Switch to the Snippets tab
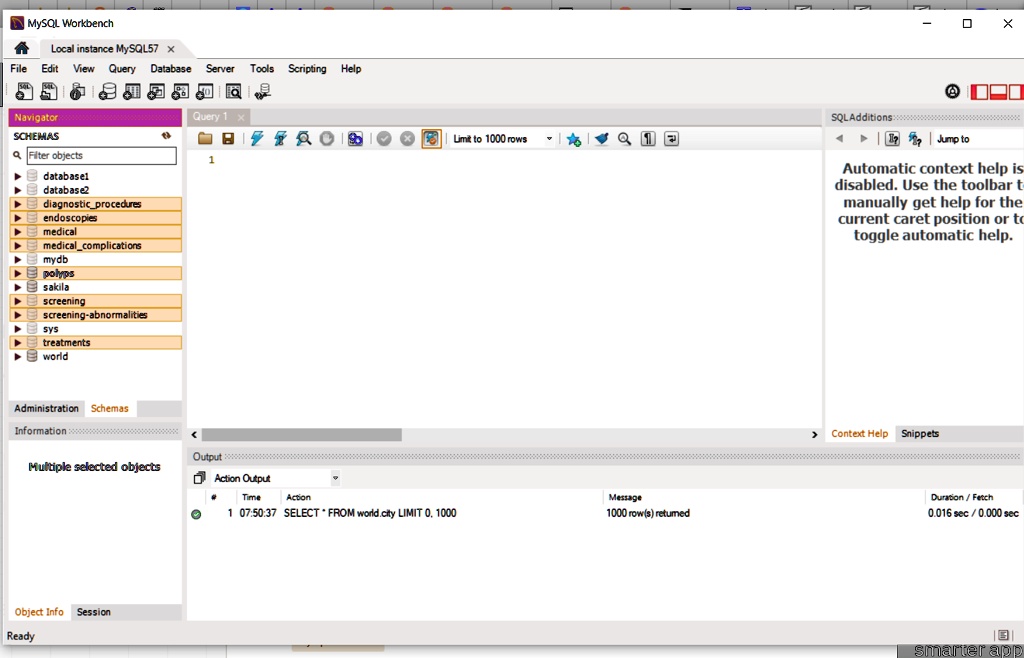The image size is (1024, 658). [x=919, y=434]
